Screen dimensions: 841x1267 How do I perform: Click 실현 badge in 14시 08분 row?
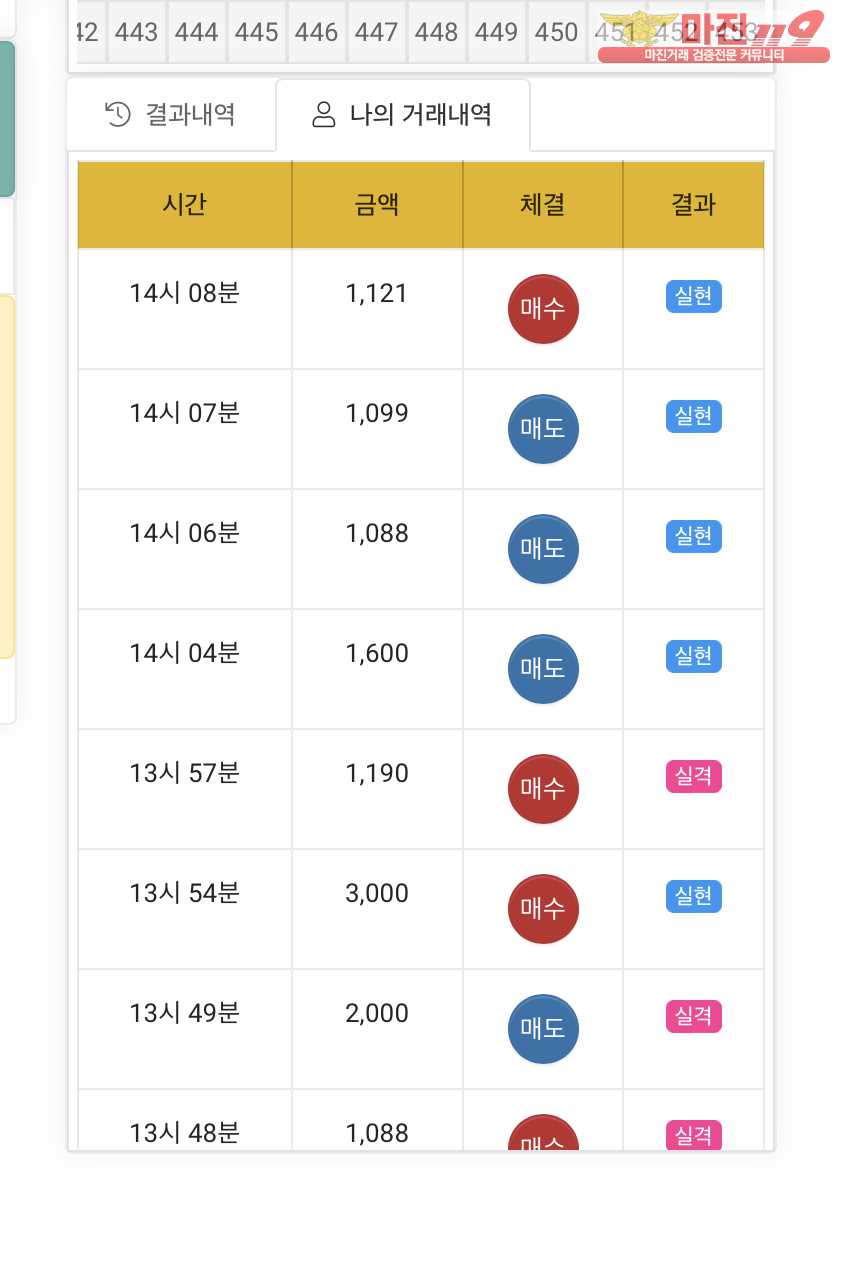693,296
